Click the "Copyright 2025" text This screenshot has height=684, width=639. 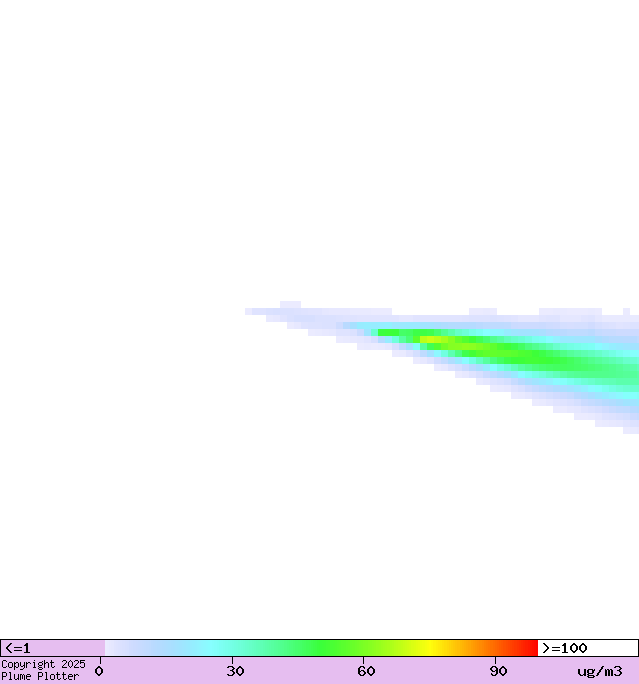point(43,664)
